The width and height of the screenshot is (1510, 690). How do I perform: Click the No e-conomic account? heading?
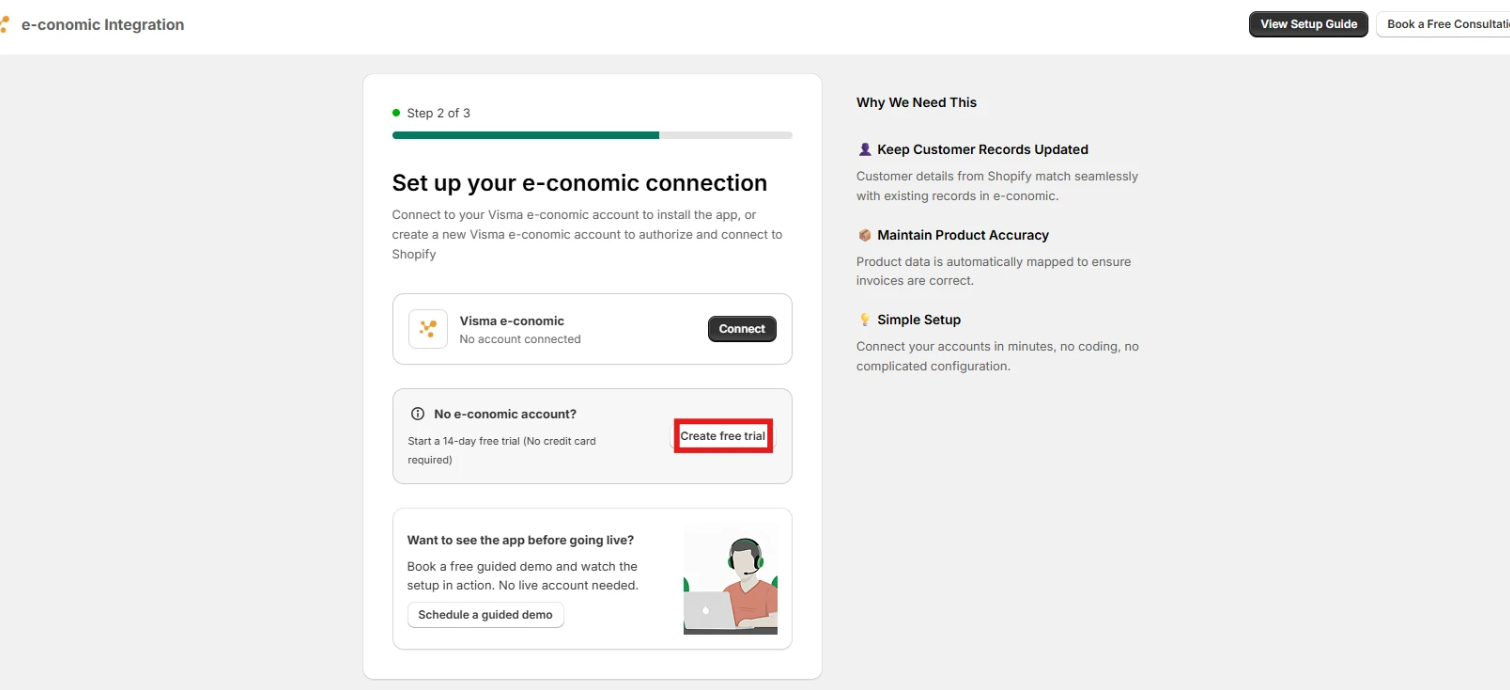pos(505,414)
